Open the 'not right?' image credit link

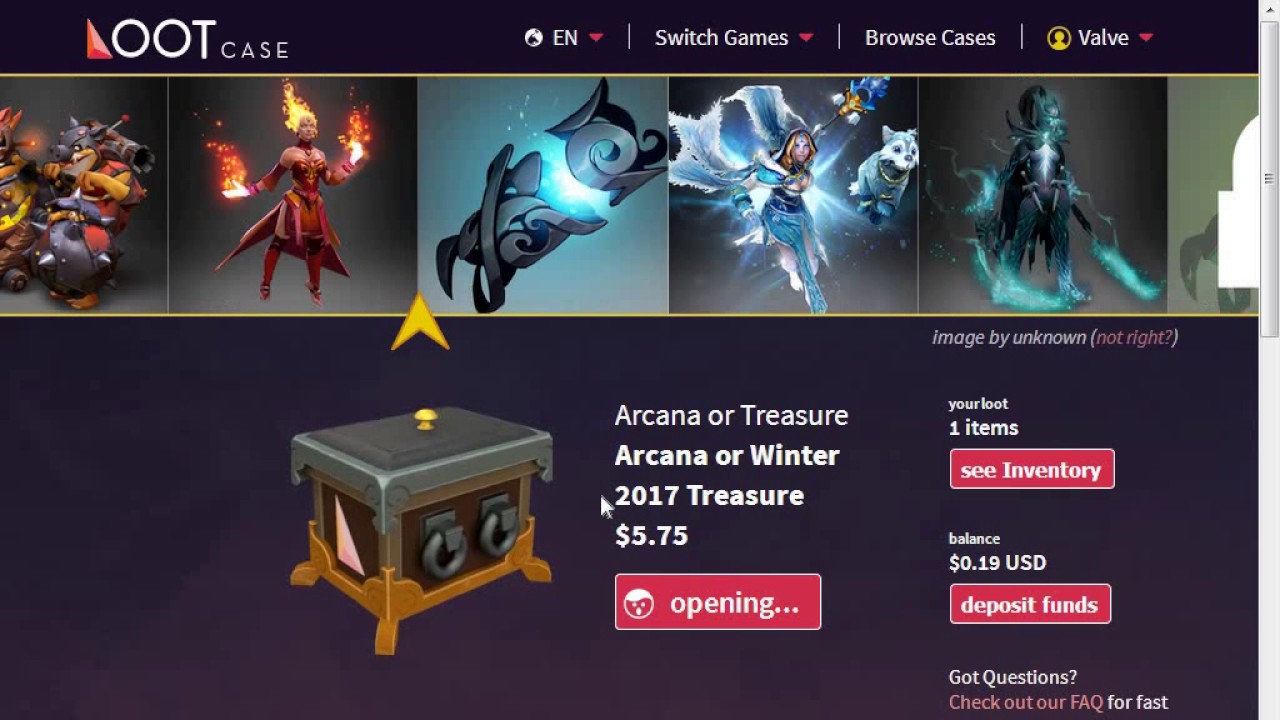point(1134,337)
